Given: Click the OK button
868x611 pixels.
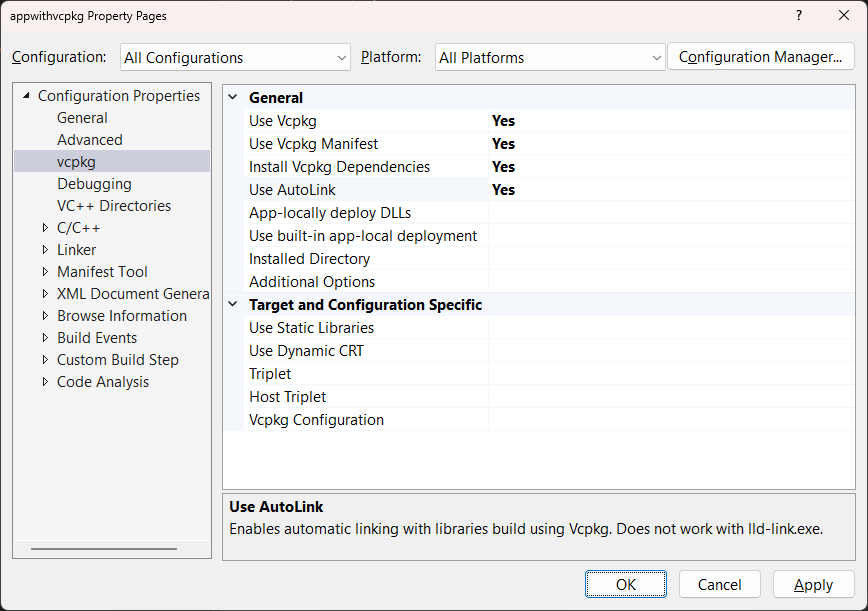Looking at the screenshot, I should (x=626, y=584).
